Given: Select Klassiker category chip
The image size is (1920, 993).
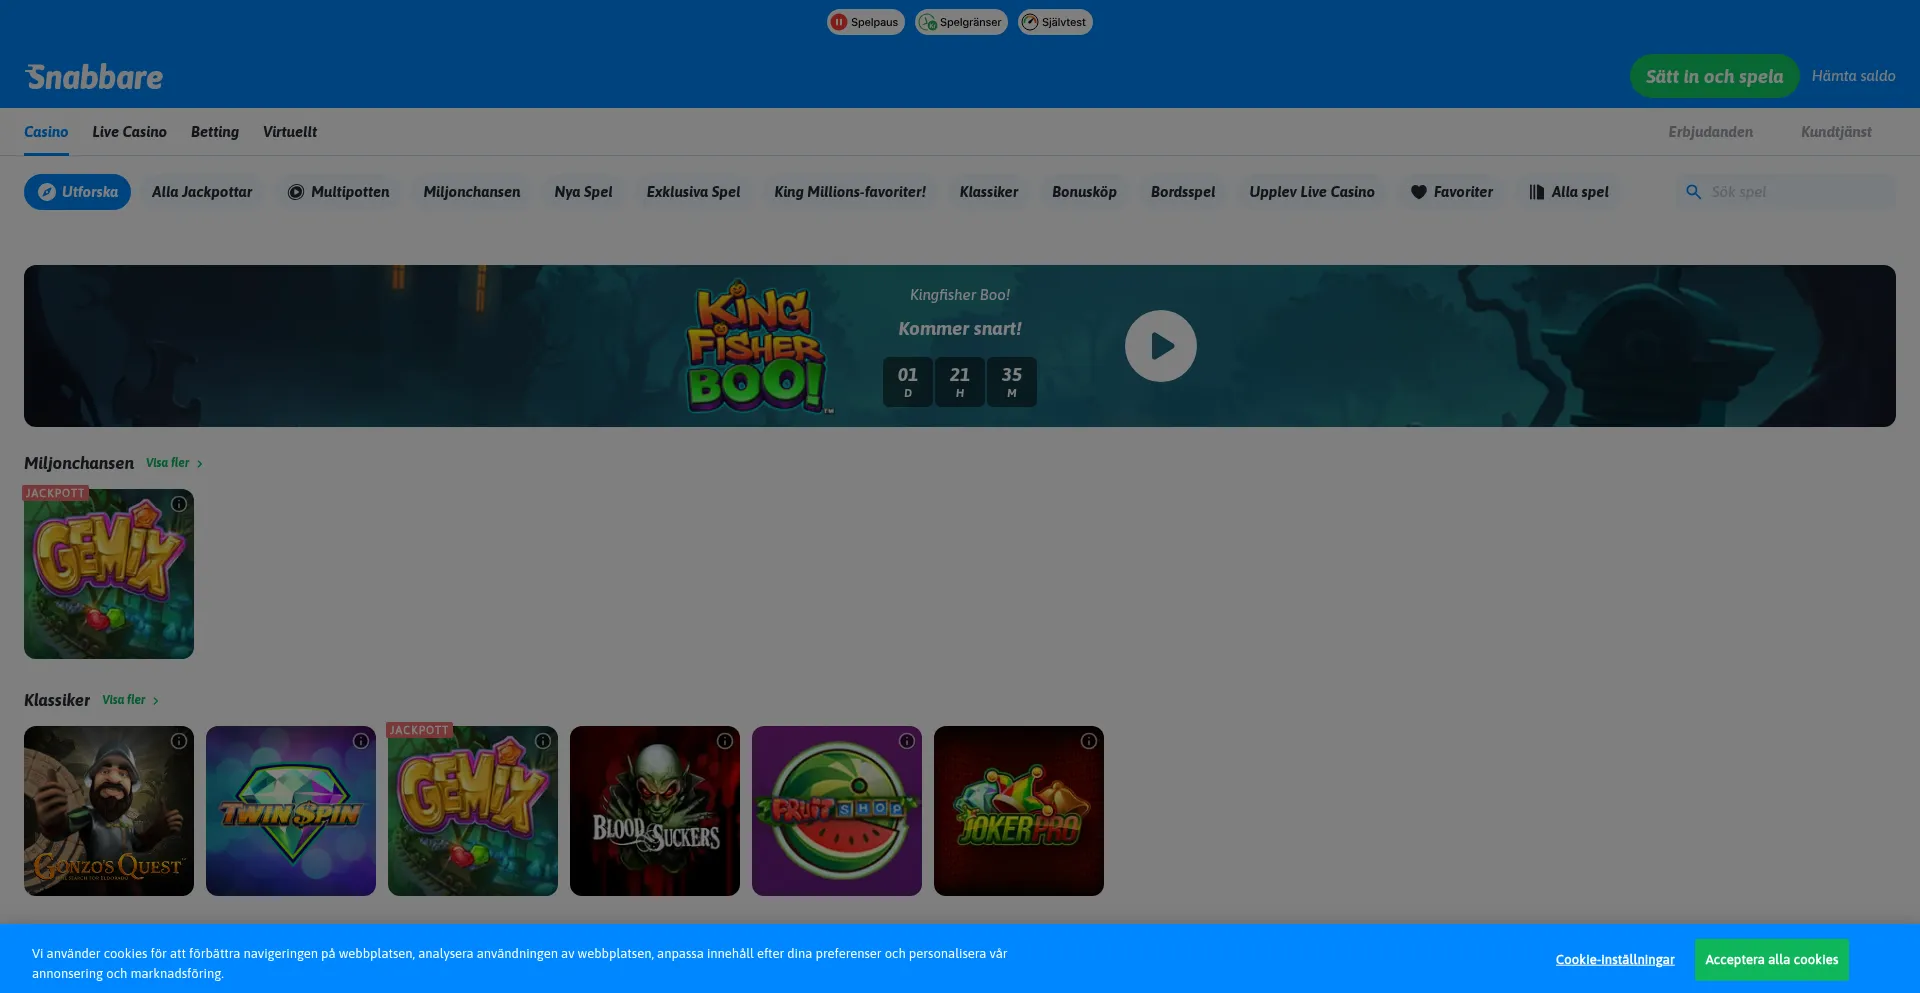Looking at the screenshot, I should (x=989, y=192).
